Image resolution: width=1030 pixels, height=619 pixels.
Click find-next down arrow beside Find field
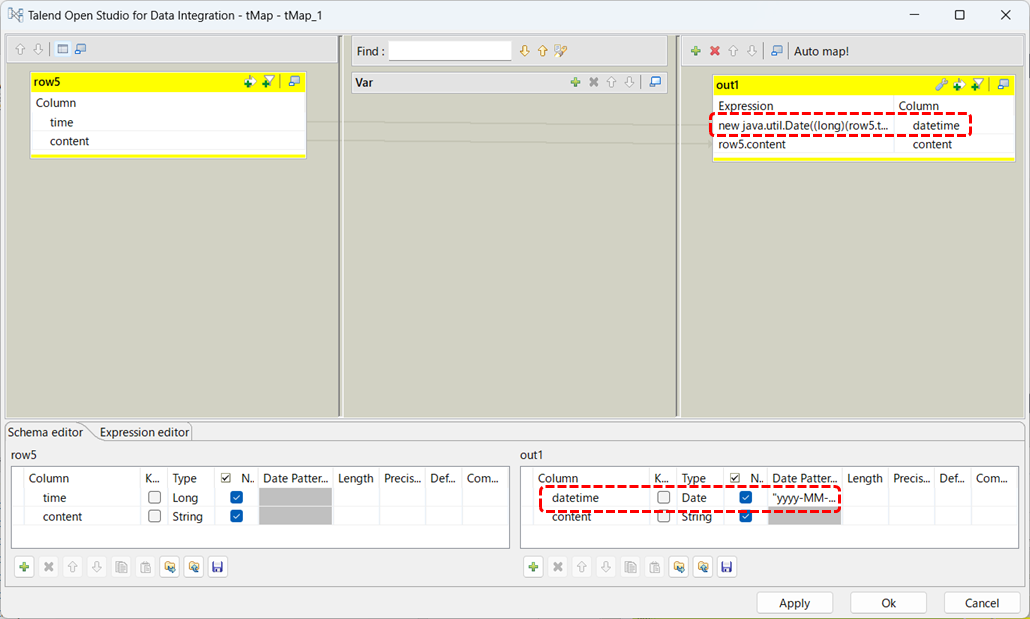click(x=524, y=51)
